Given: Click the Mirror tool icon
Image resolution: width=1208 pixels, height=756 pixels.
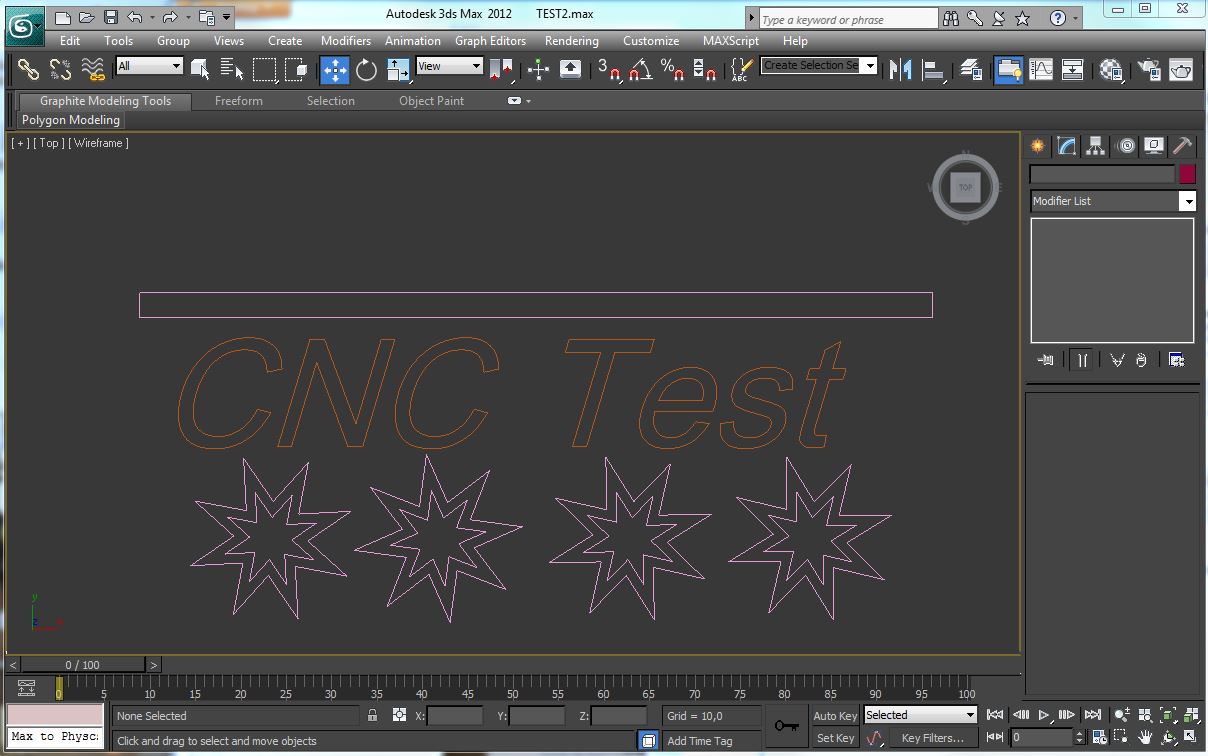Looking at the screenshot, I should (x=900, y=69).
